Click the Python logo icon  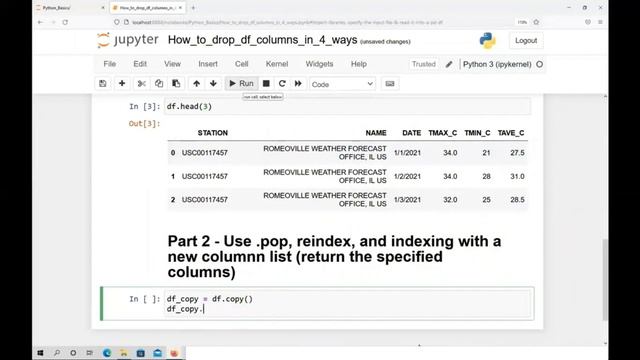(487, 40)
